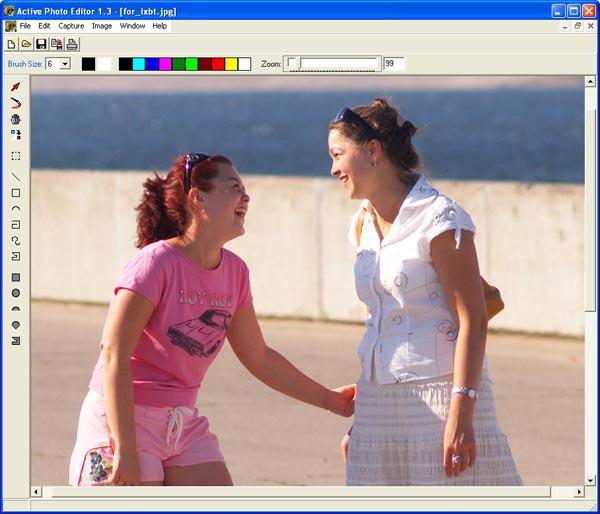Image resolution: width=600 pixels, height=514 pixels.
Task: Open the File menu
Action: [x=25, y=26]
